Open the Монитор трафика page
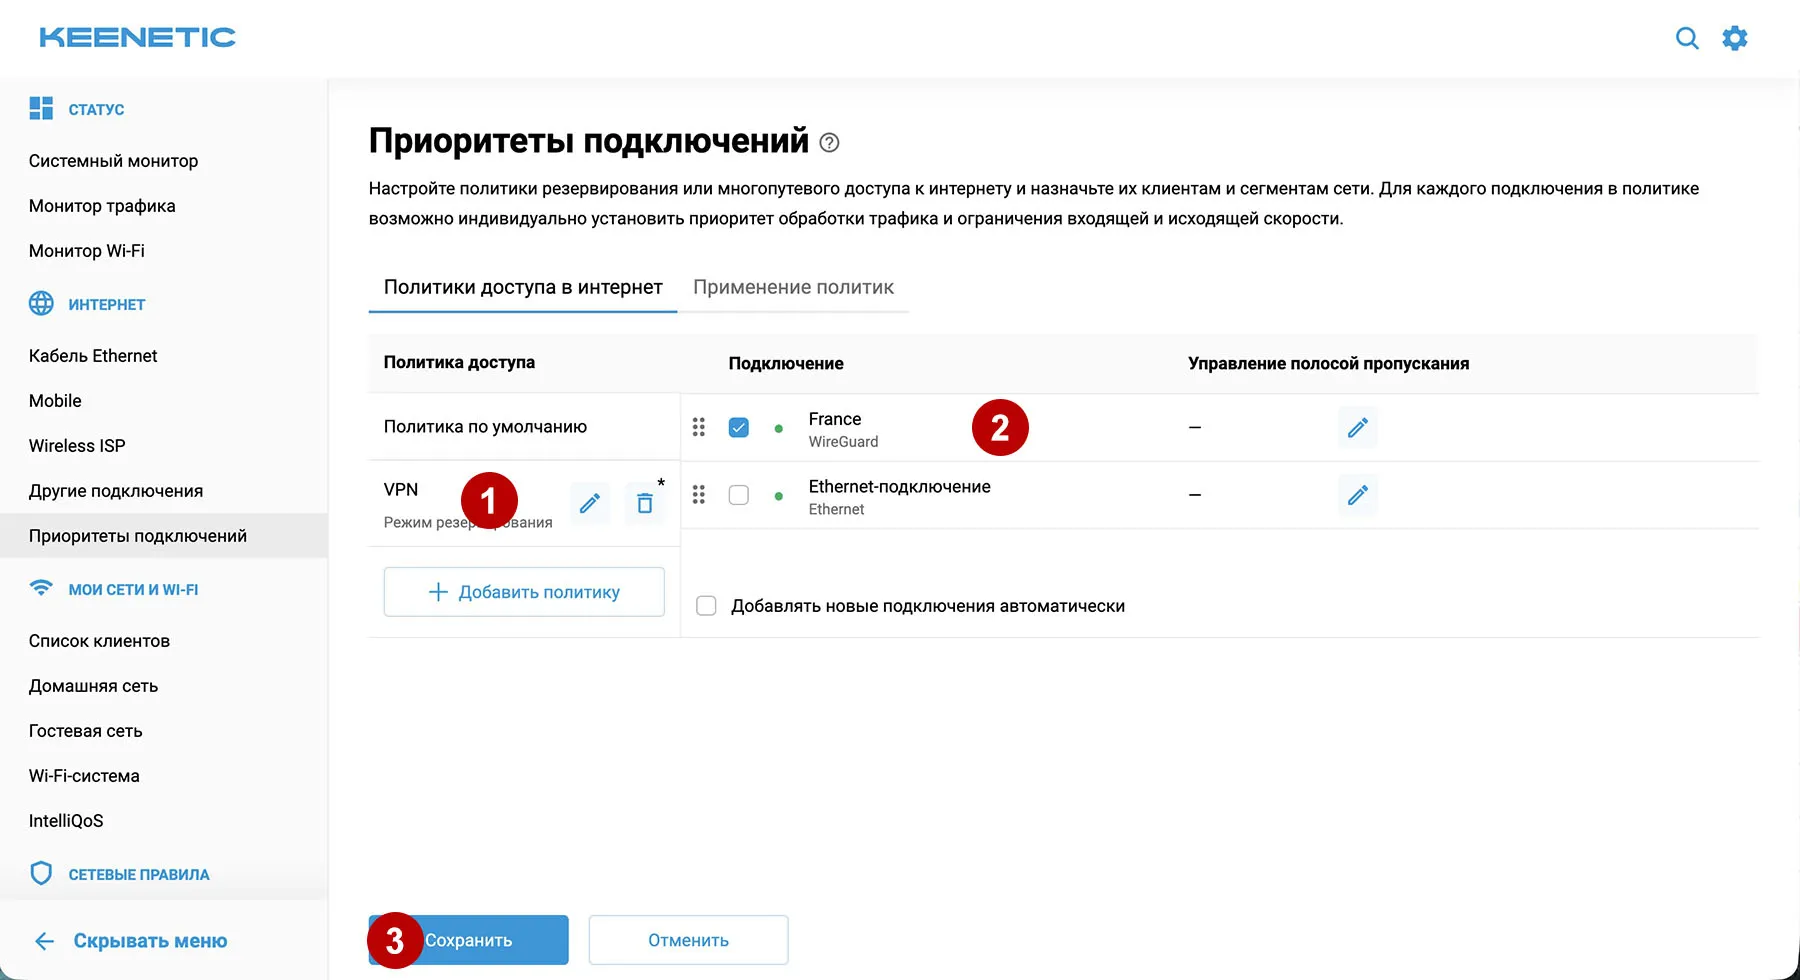 click(x=102, y=205)
